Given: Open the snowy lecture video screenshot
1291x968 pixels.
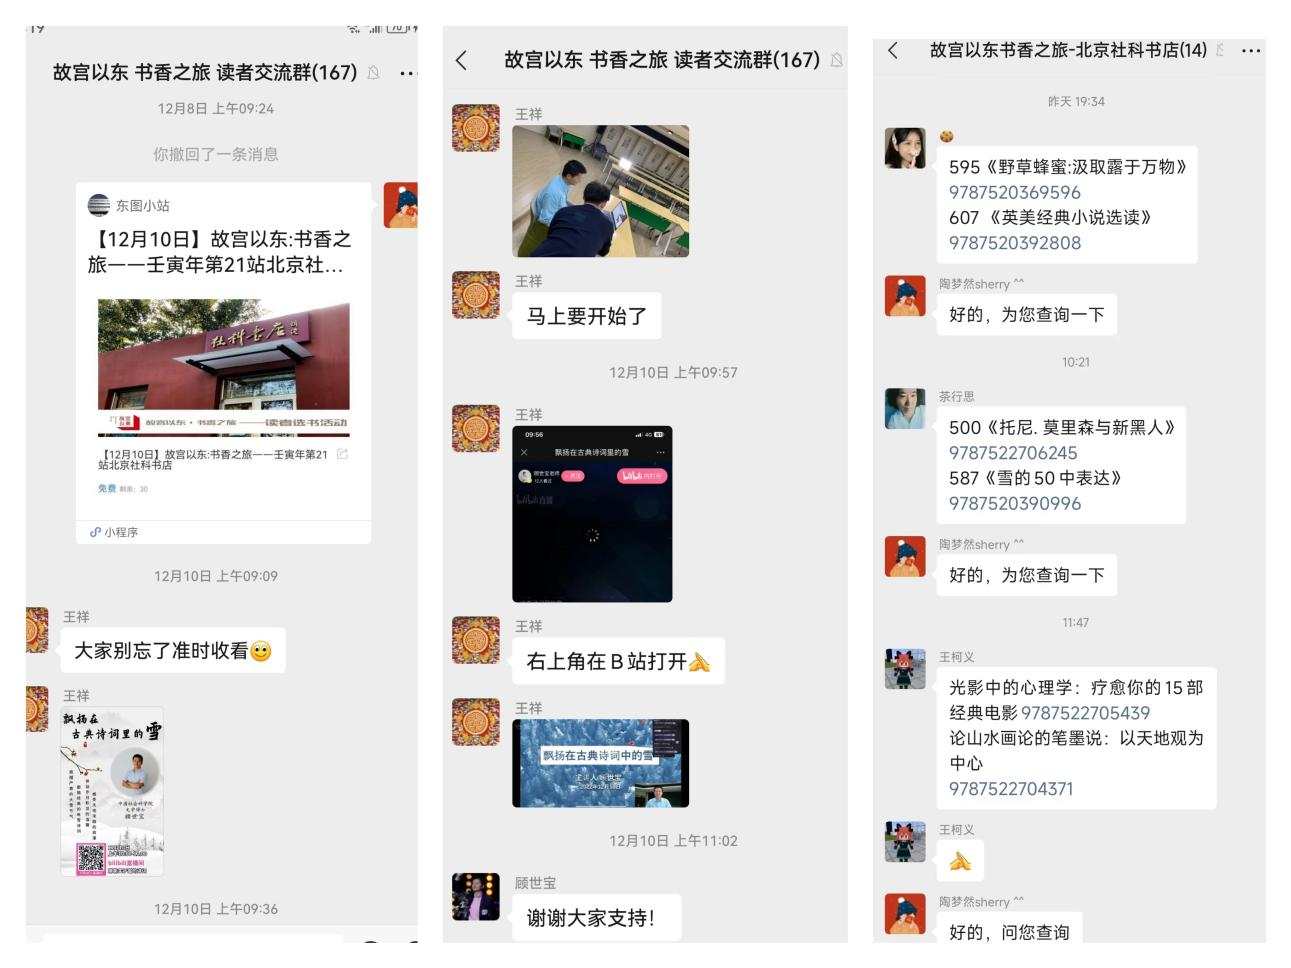Looking at the screenshot, I should pyautogui.click(x=601, y=763).
